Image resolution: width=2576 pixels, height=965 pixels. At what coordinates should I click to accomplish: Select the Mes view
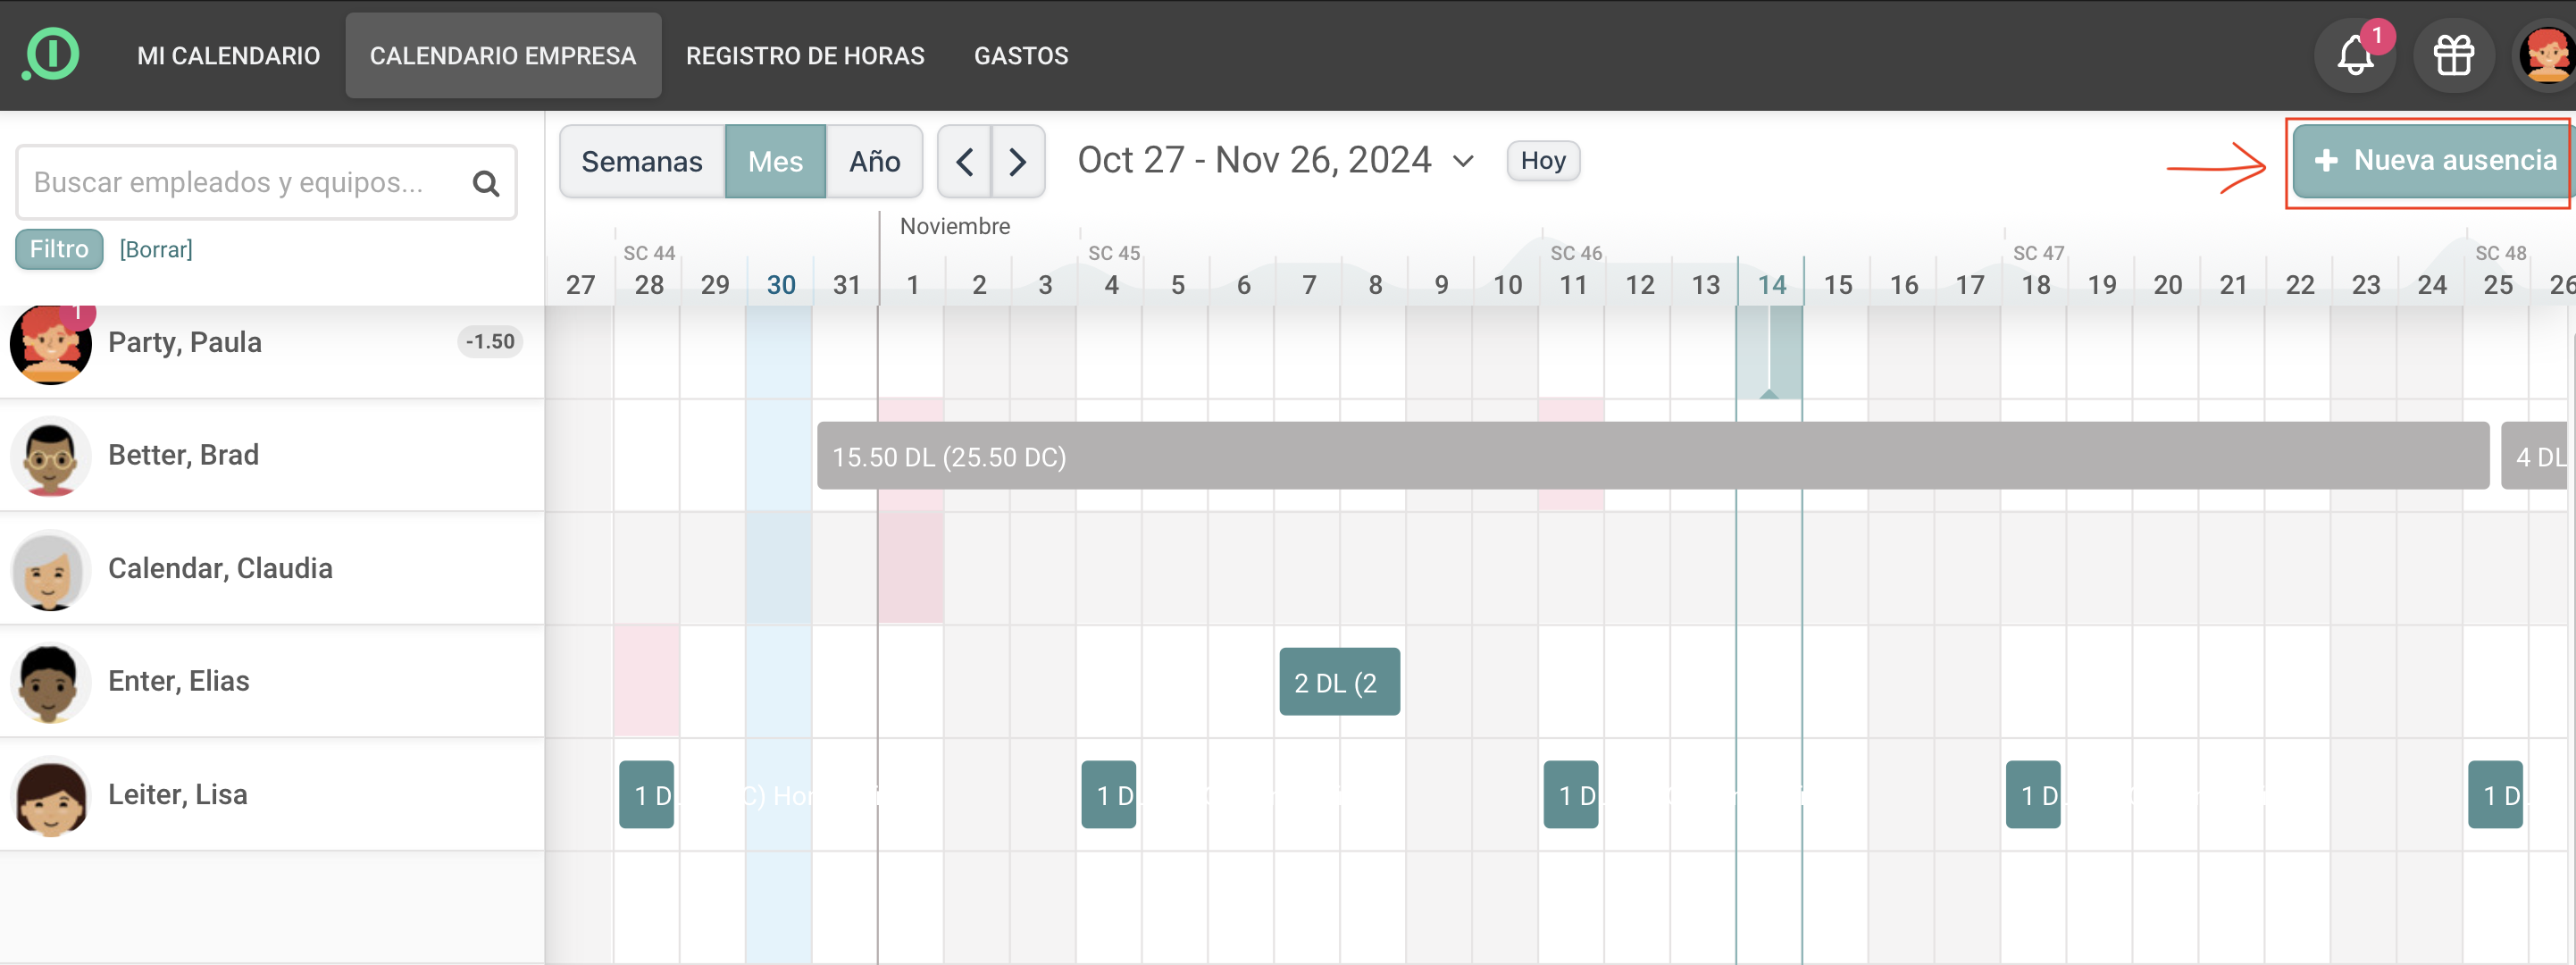point(775,161)
